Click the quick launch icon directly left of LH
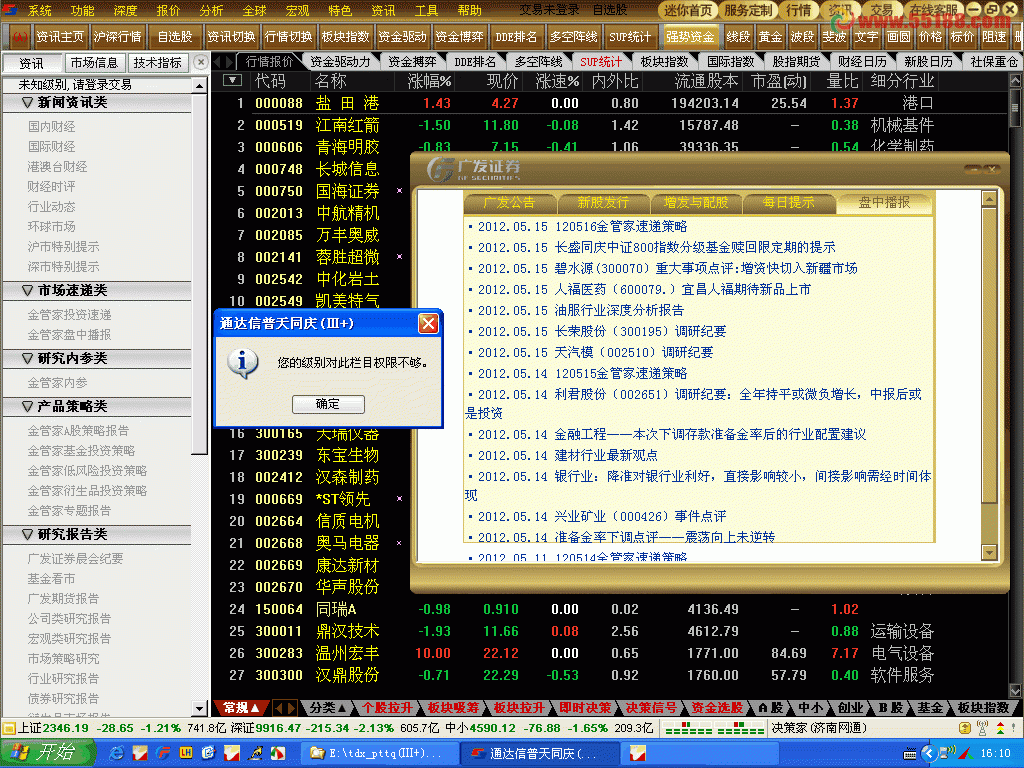Viewport: 1024px width, 768px height. pos(163,753)
